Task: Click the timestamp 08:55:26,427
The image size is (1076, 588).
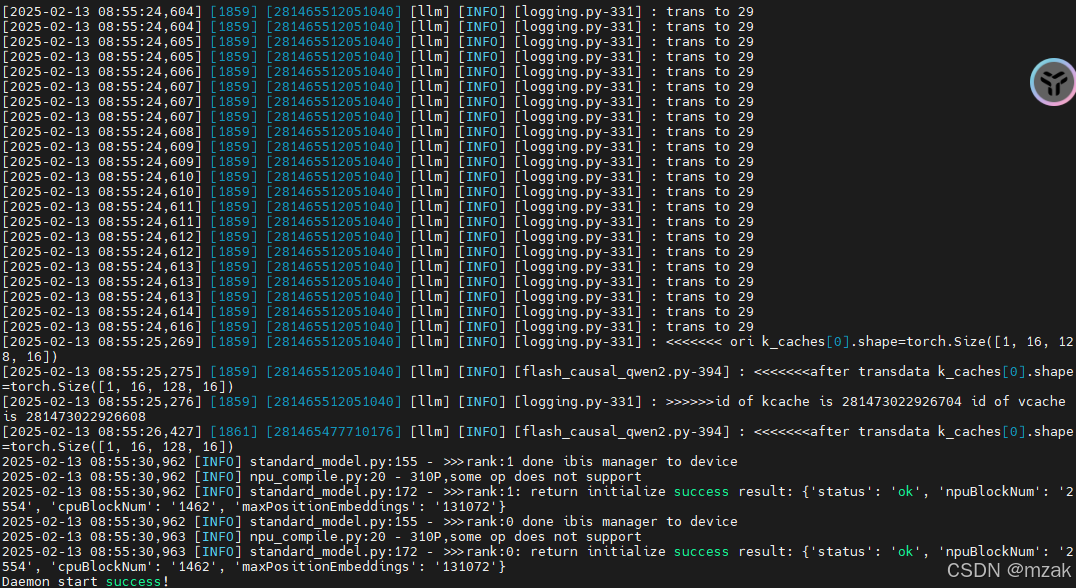Action: [x=148, y=432]
